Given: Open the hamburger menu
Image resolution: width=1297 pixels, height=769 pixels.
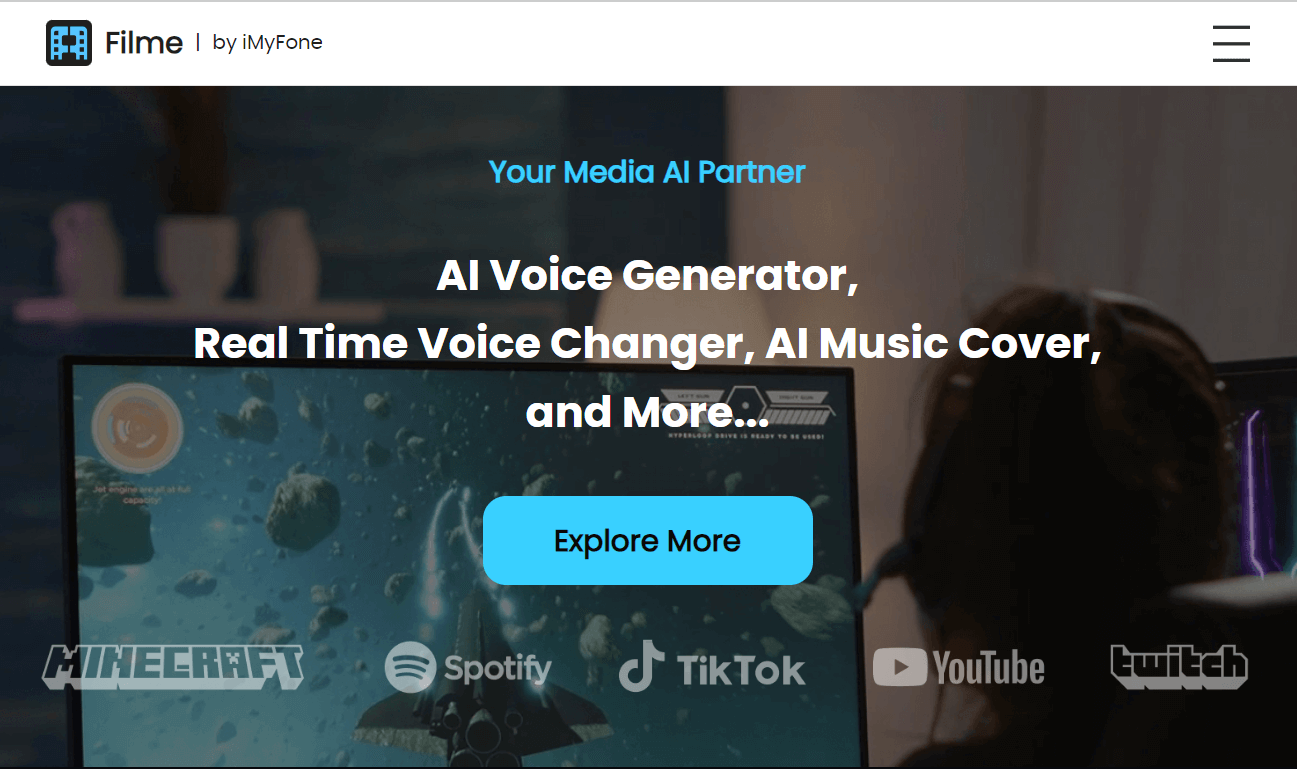Looking at the screenshot, I should pos(1231,43).
